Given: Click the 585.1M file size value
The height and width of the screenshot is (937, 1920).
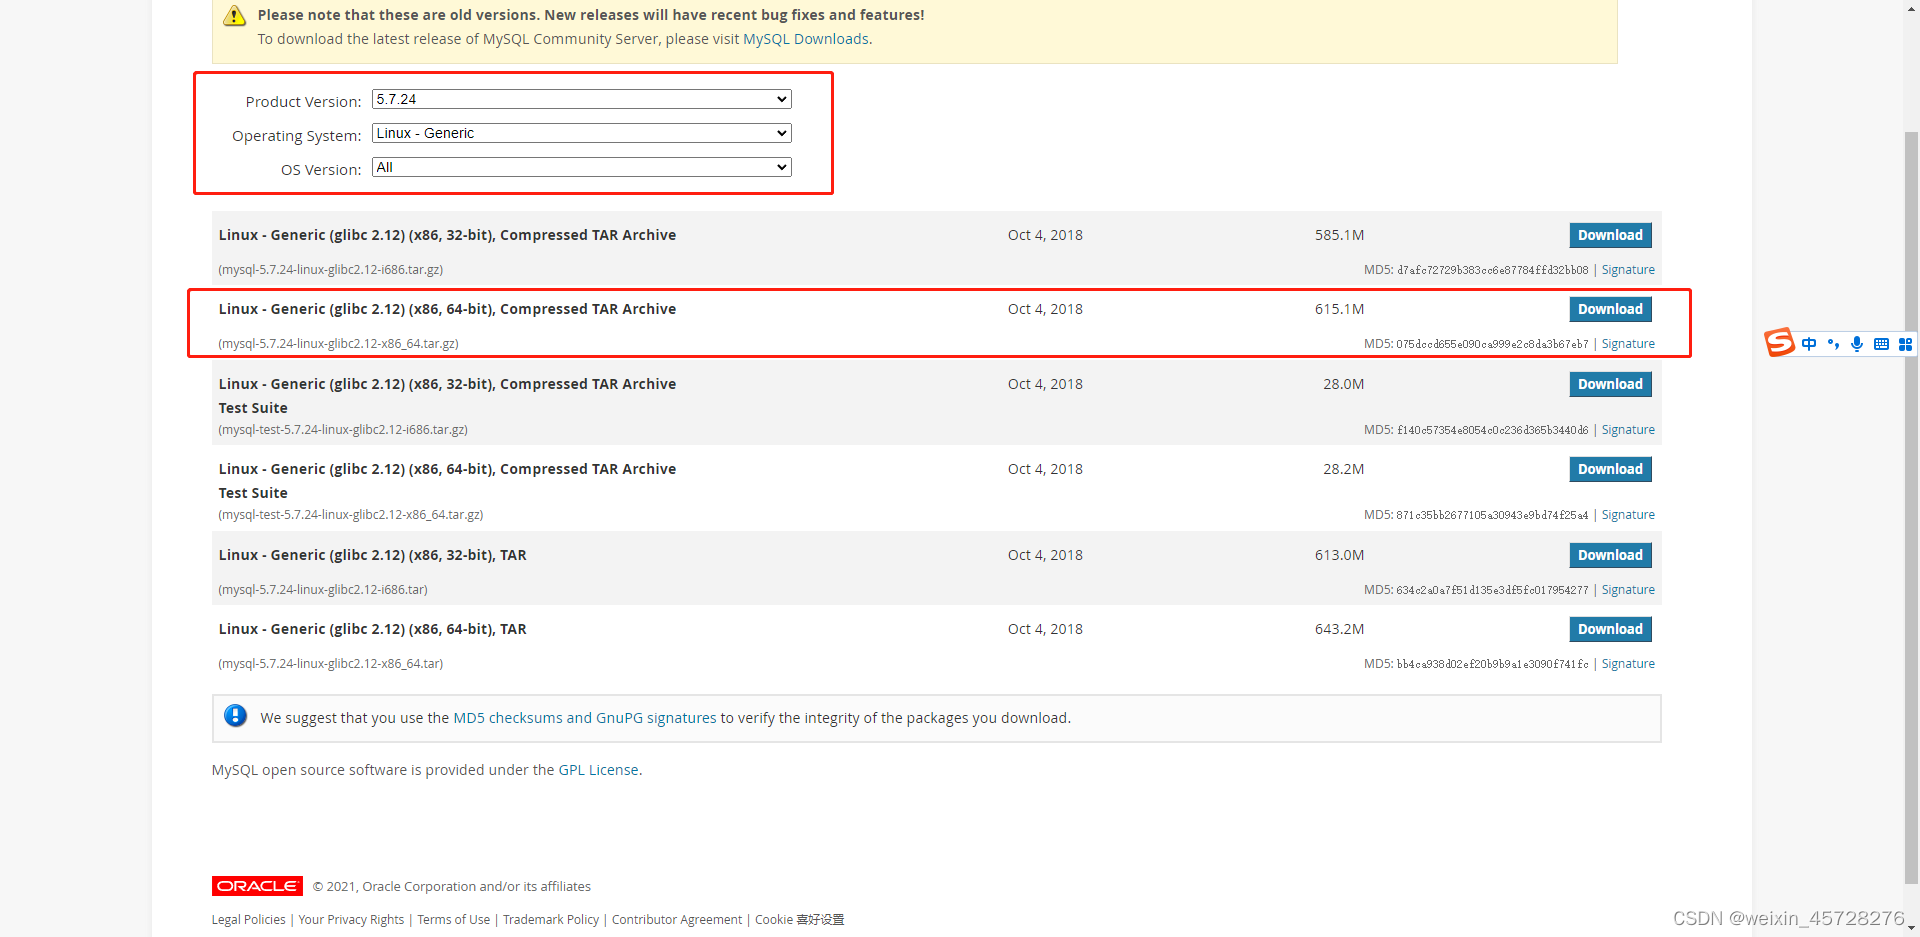Looking at the screenshot, I should [x=1339, y=235].
